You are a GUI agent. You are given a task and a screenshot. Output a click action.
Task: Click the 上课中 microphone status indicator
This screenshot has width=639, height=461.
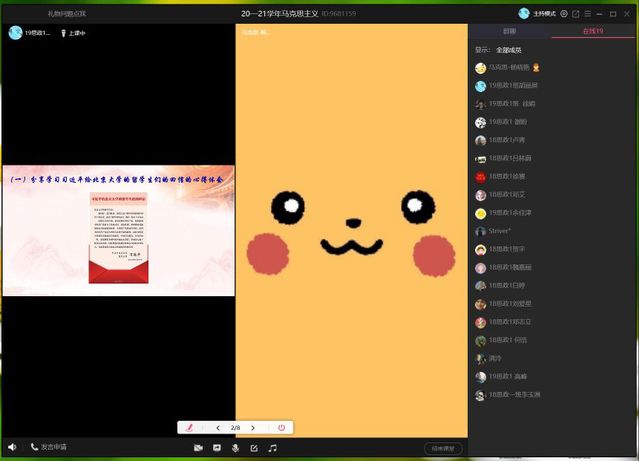tap(73, 33)
